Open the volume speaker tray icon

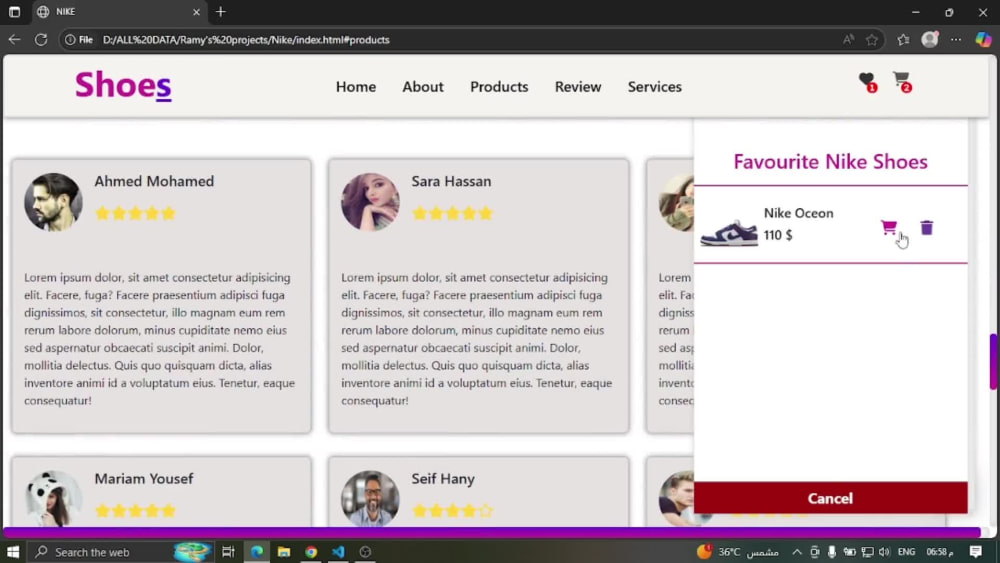(884, 552)
